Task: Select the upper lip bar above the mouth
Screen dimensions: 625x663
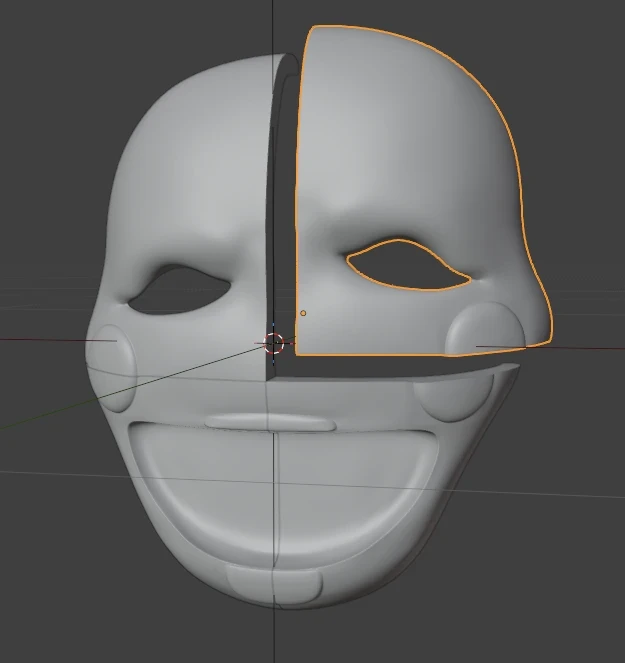Action: [271, 422]
